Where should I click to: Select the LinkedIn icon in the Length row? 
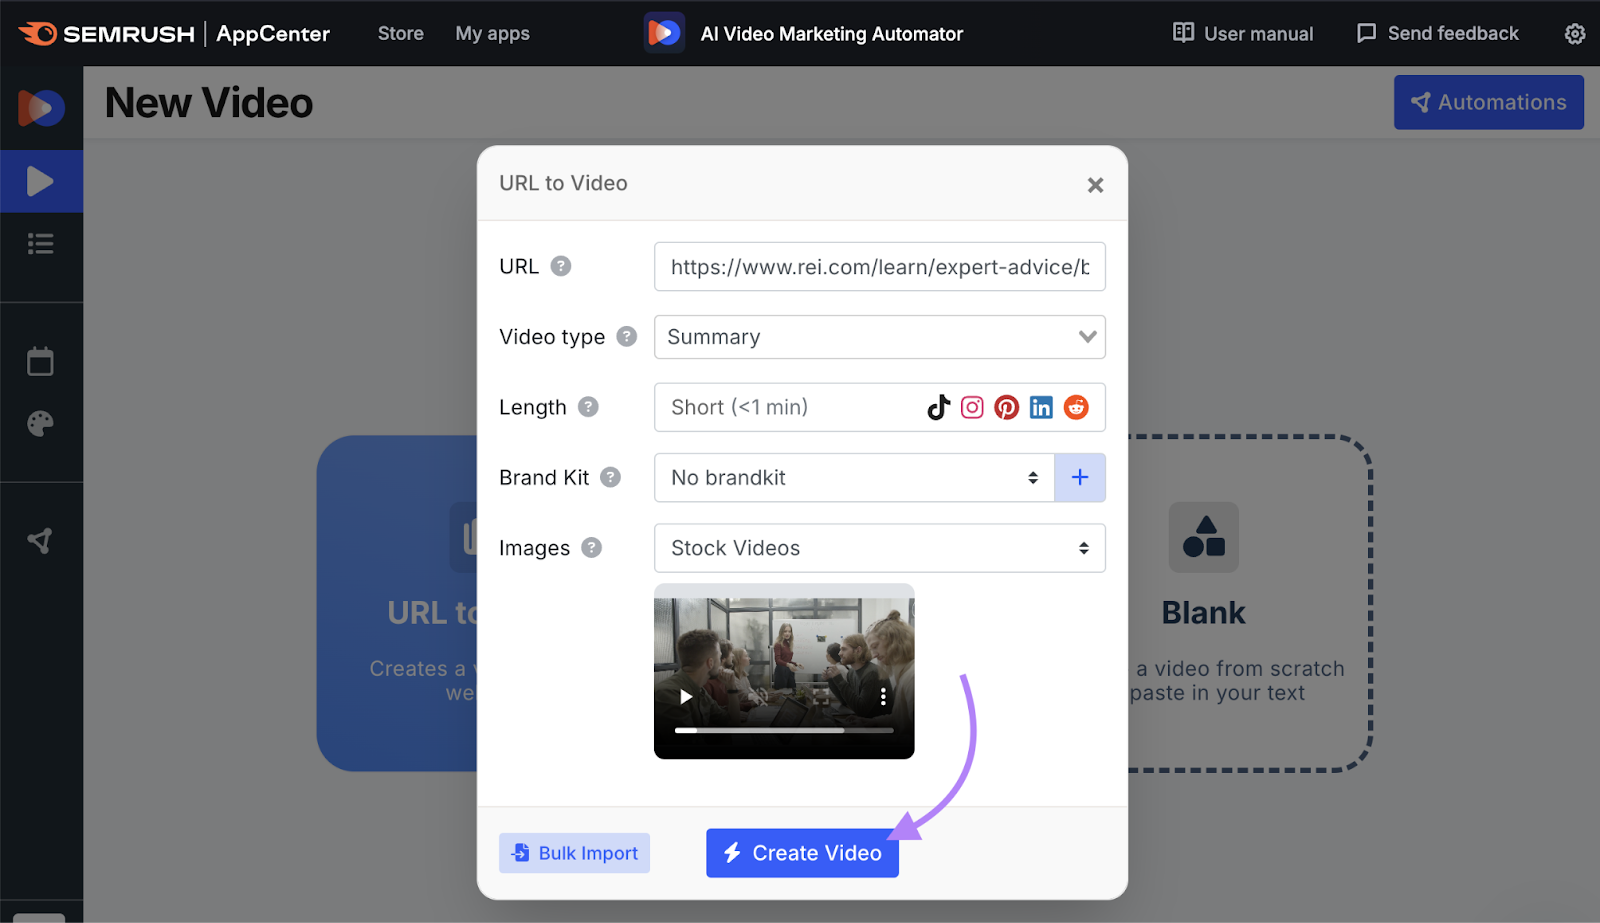pyautogui.click(x=1041, y=407)
